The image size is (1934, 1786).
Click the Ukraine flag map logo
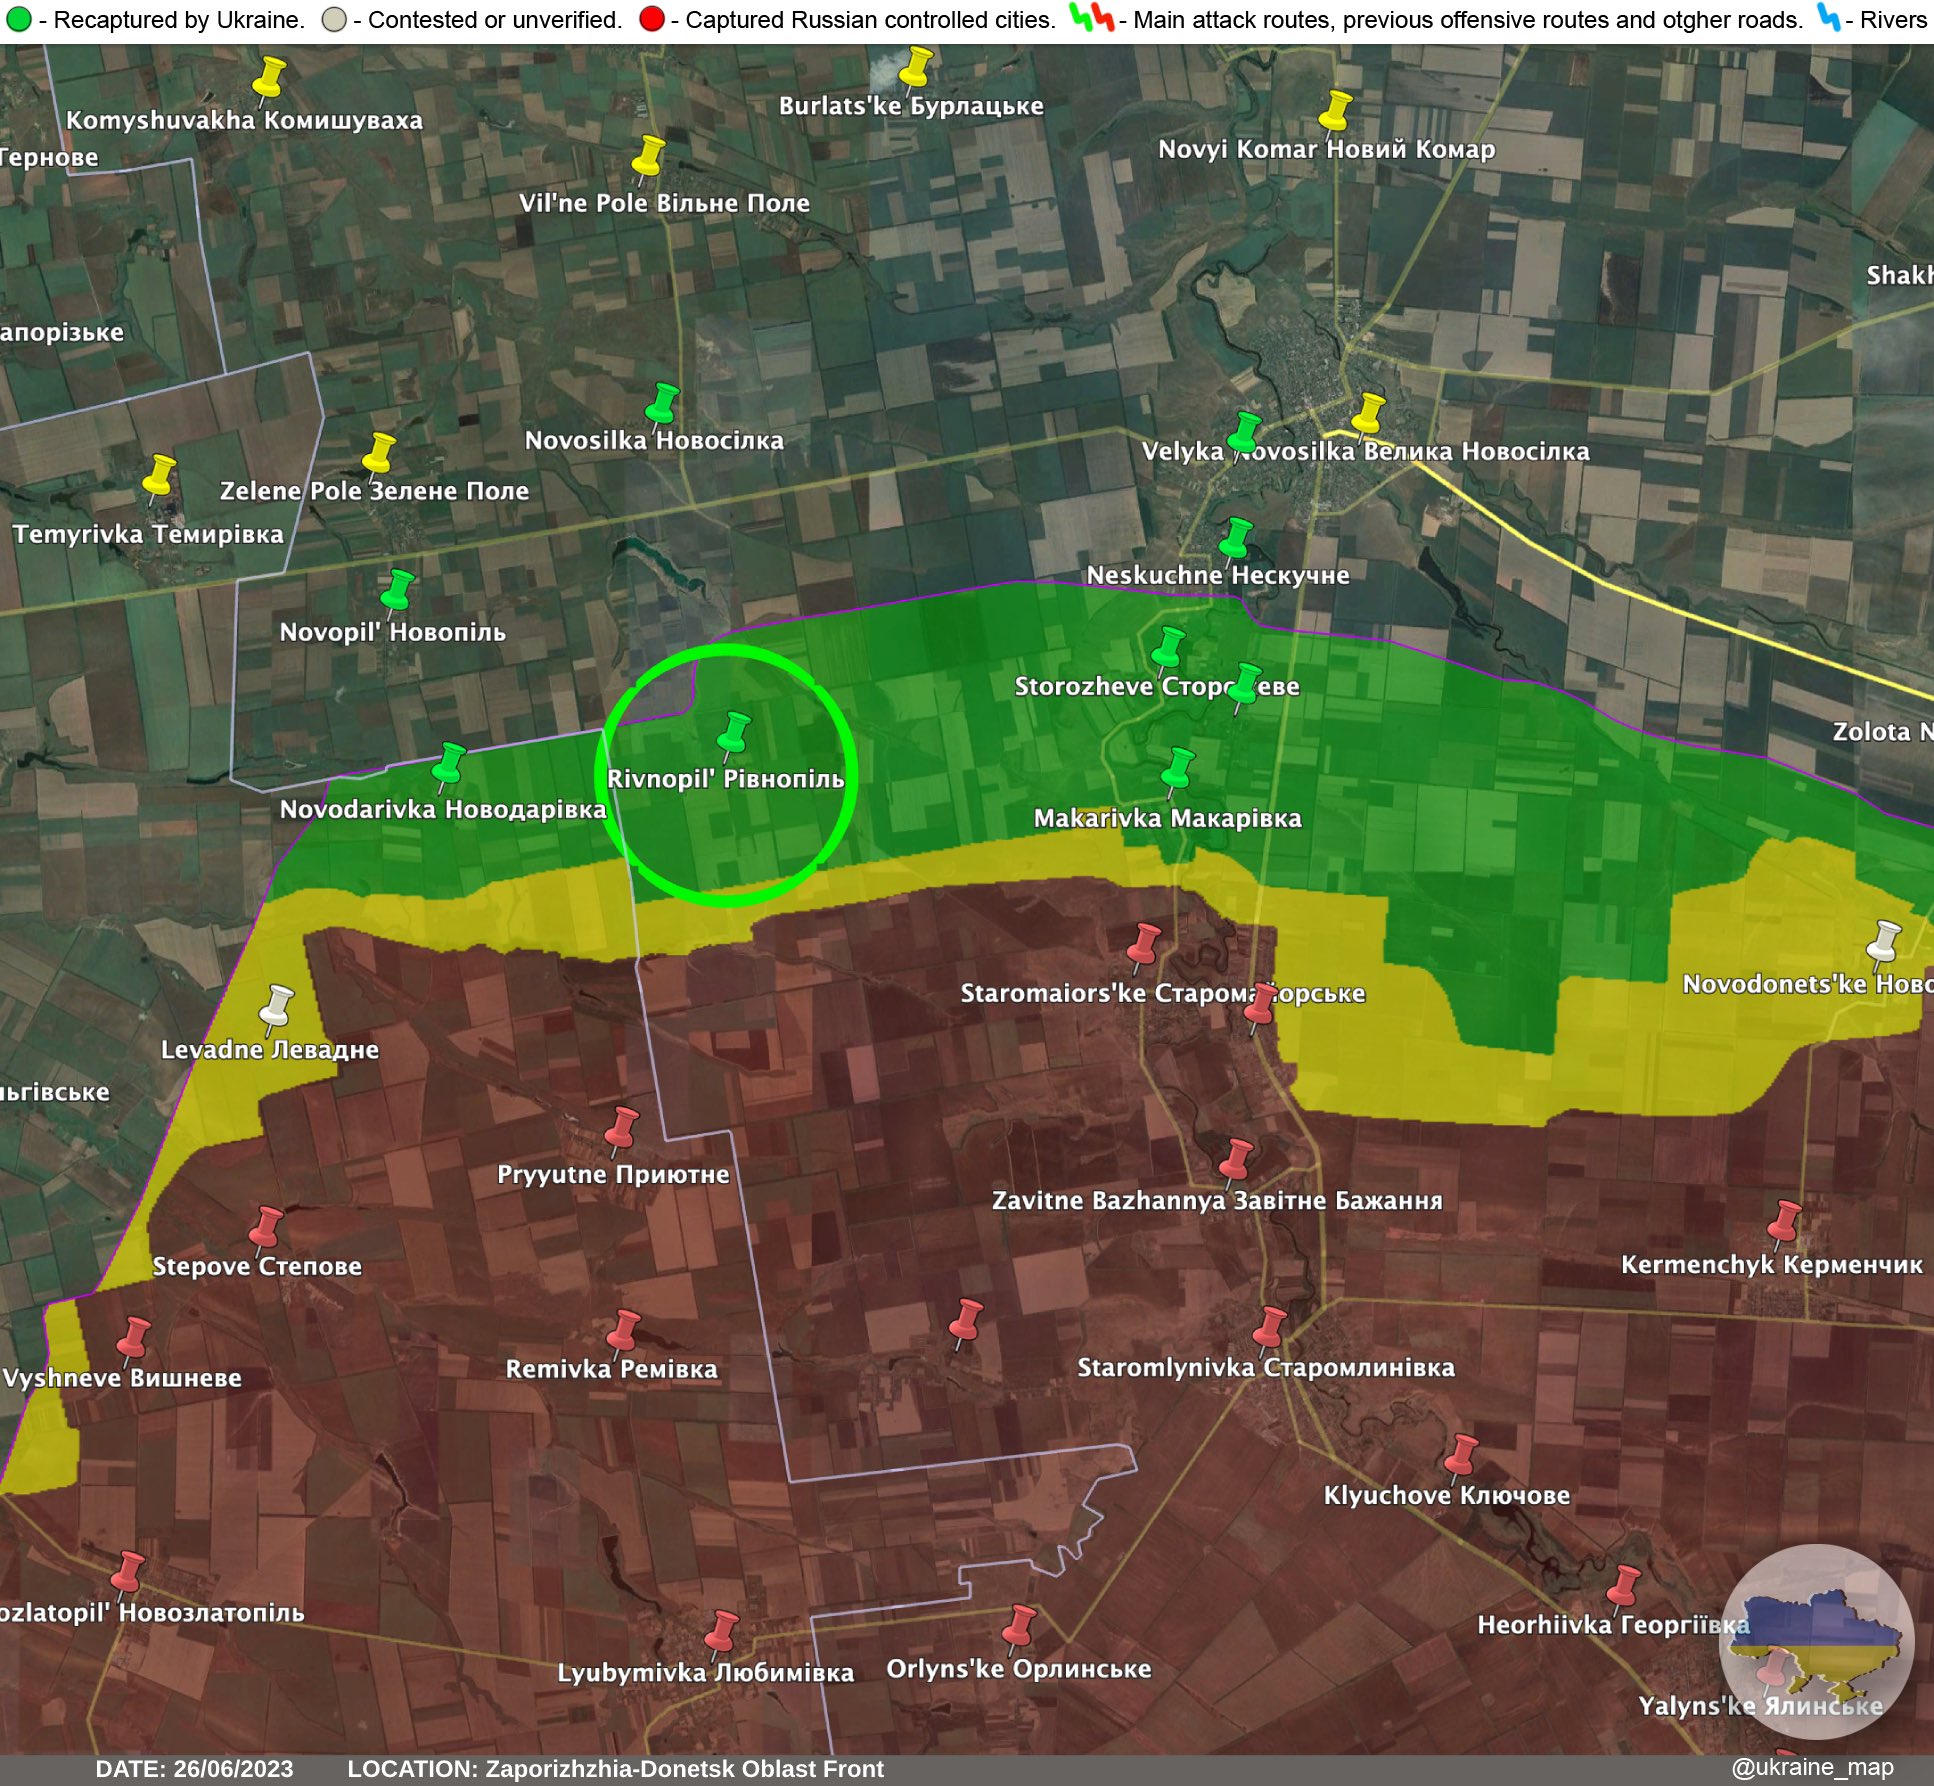pos(1816,1643)
